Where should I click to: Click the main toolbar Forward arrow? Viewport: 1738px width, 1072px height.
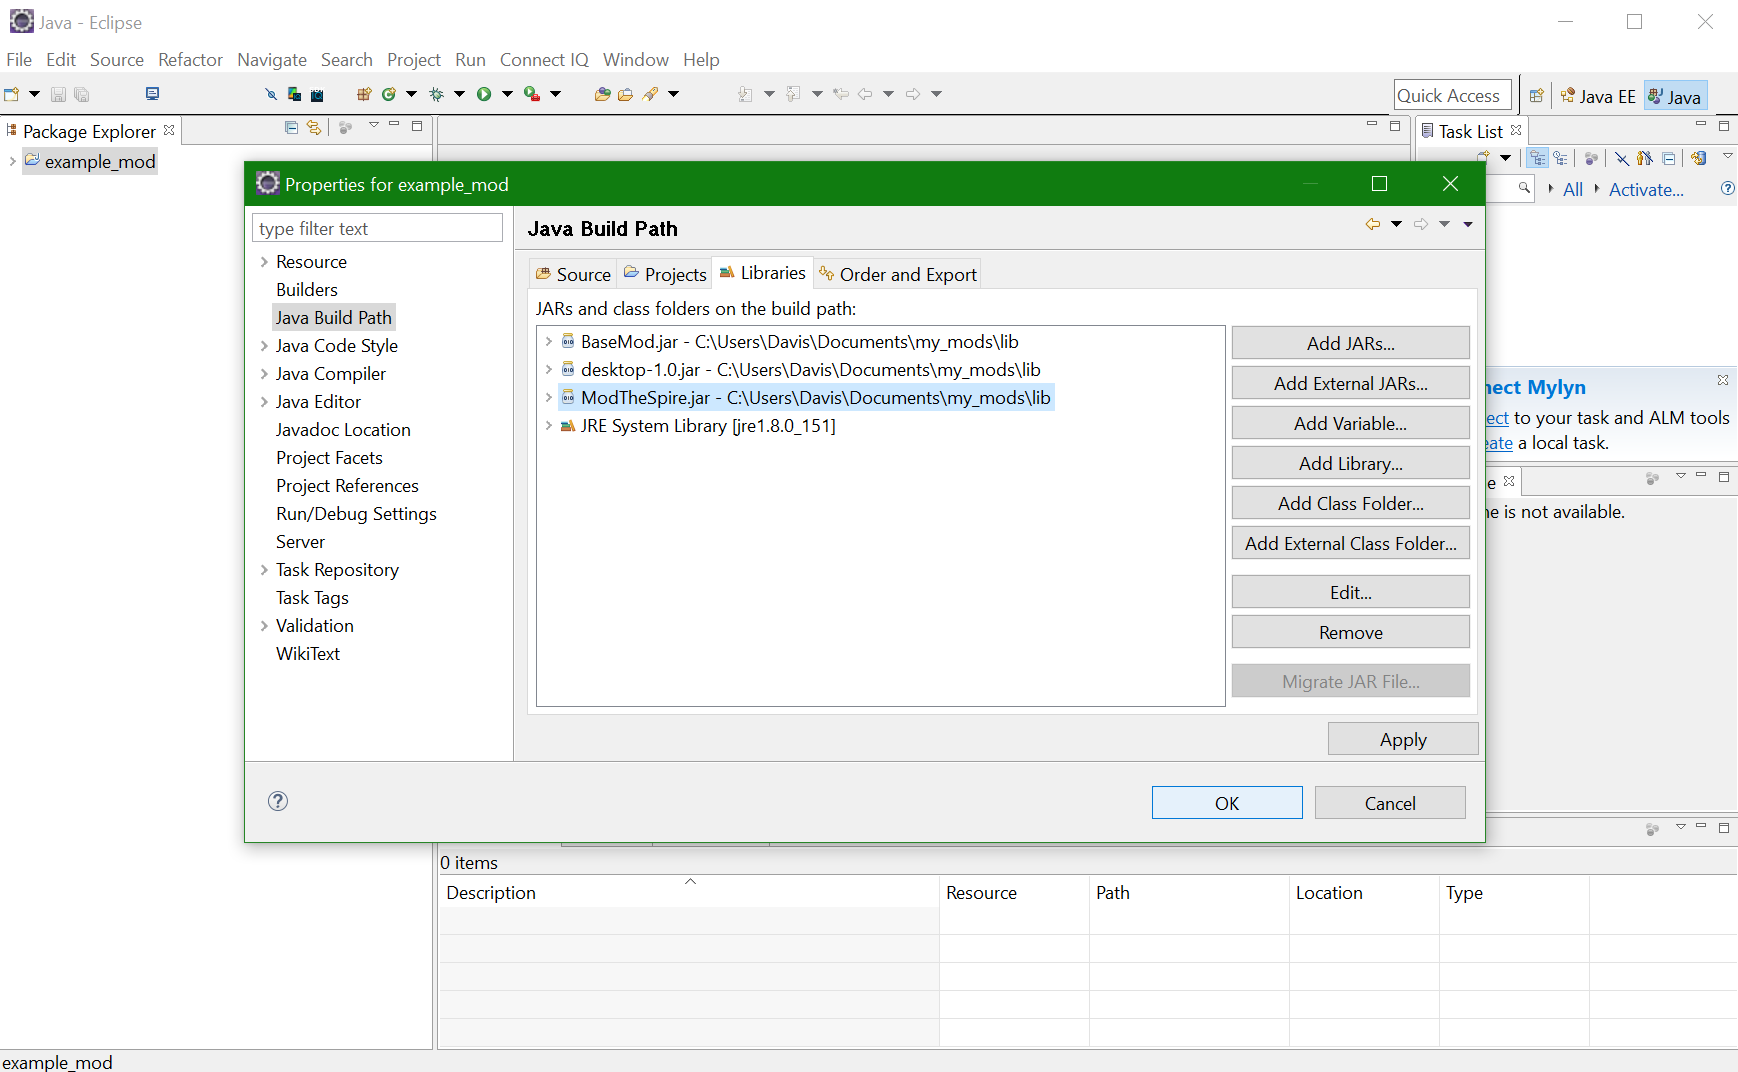[913, 94]
